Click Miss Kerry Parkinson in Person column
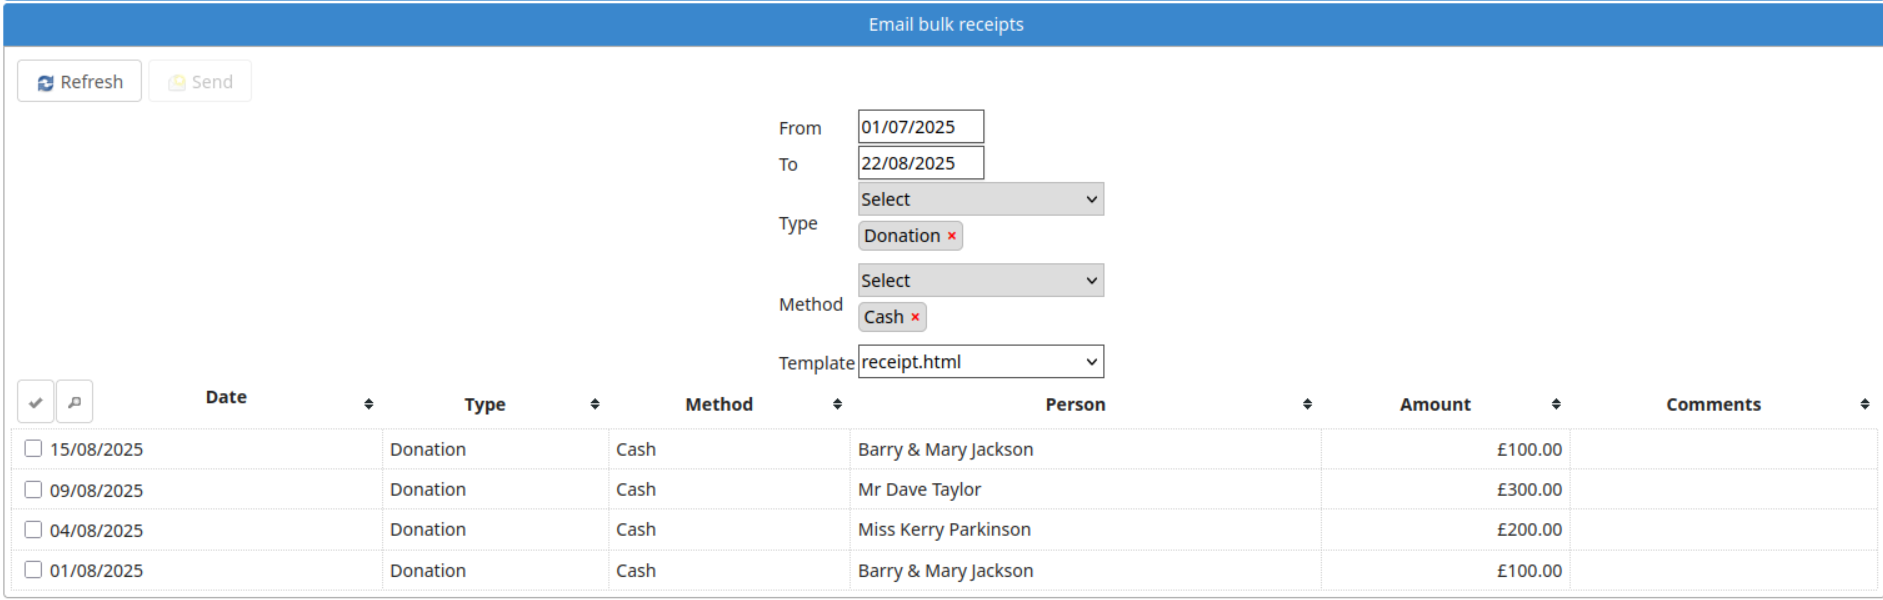This screenshot has height=600, width=1883. 944,529
